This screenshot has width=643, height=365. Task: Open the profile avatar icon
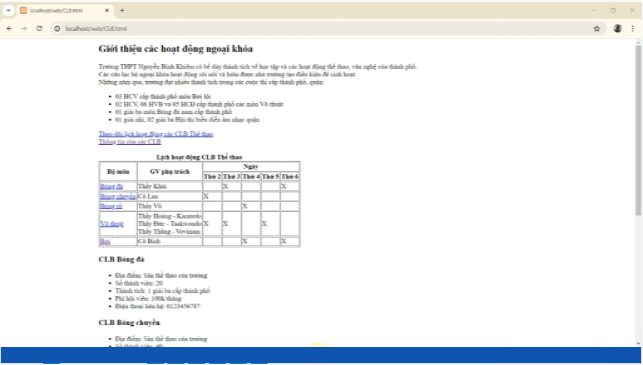tap(618, 28)
